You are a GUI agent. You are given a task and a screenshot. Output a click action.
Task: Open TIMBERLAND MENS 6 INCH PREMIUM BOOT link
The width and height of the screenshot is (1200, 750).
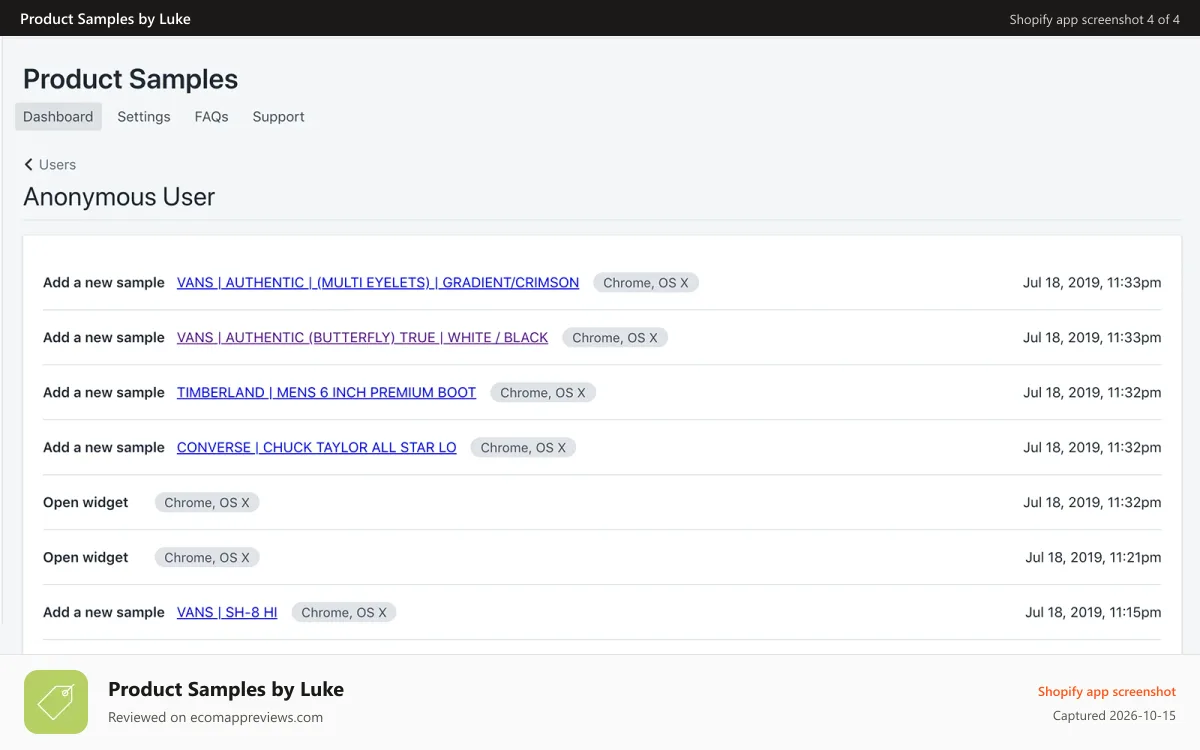pyautogui.click(x=326, y=392)
